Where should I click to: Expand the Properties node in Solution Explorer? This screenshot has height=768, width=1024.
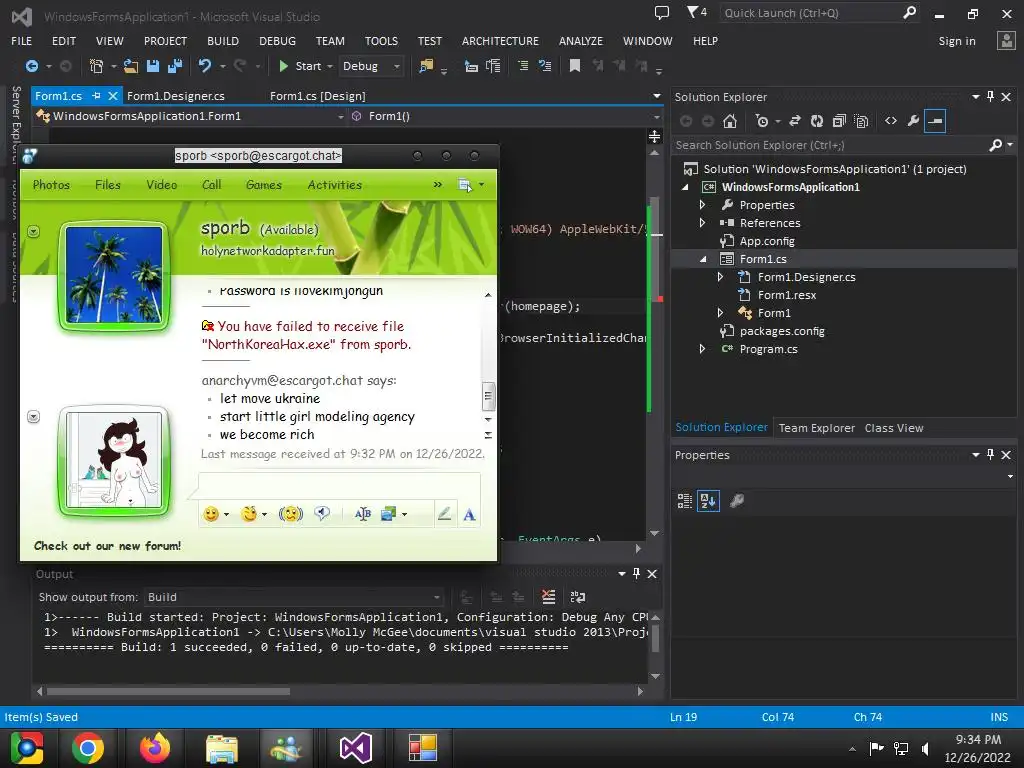click(703, 205)
